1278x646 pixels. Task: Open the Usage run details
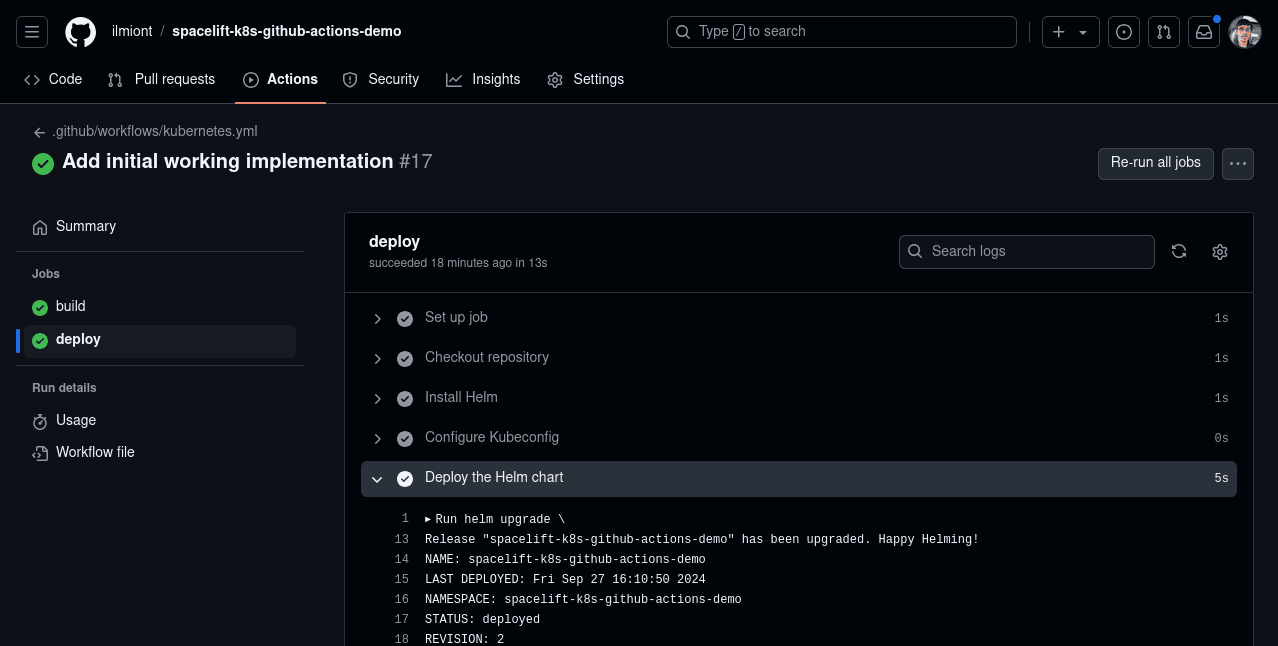tap(160, 421)
